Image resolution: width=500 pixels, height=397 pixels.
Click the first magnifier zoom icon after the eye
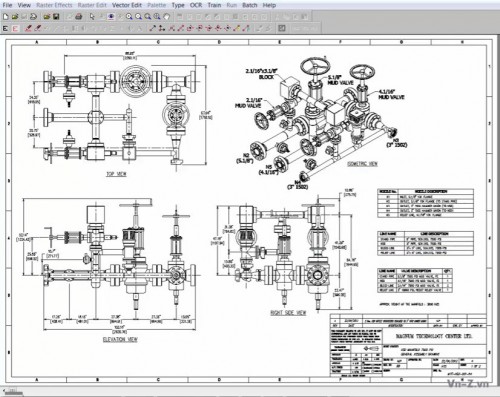(x=129, y=17)
